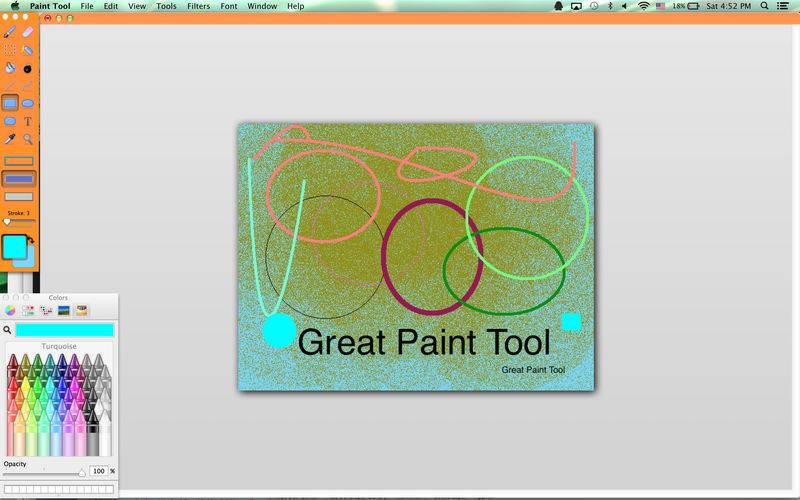This screenshot has height=500, width=800.
Task: Open the Filters menu
Action: (x=198, y=6)
